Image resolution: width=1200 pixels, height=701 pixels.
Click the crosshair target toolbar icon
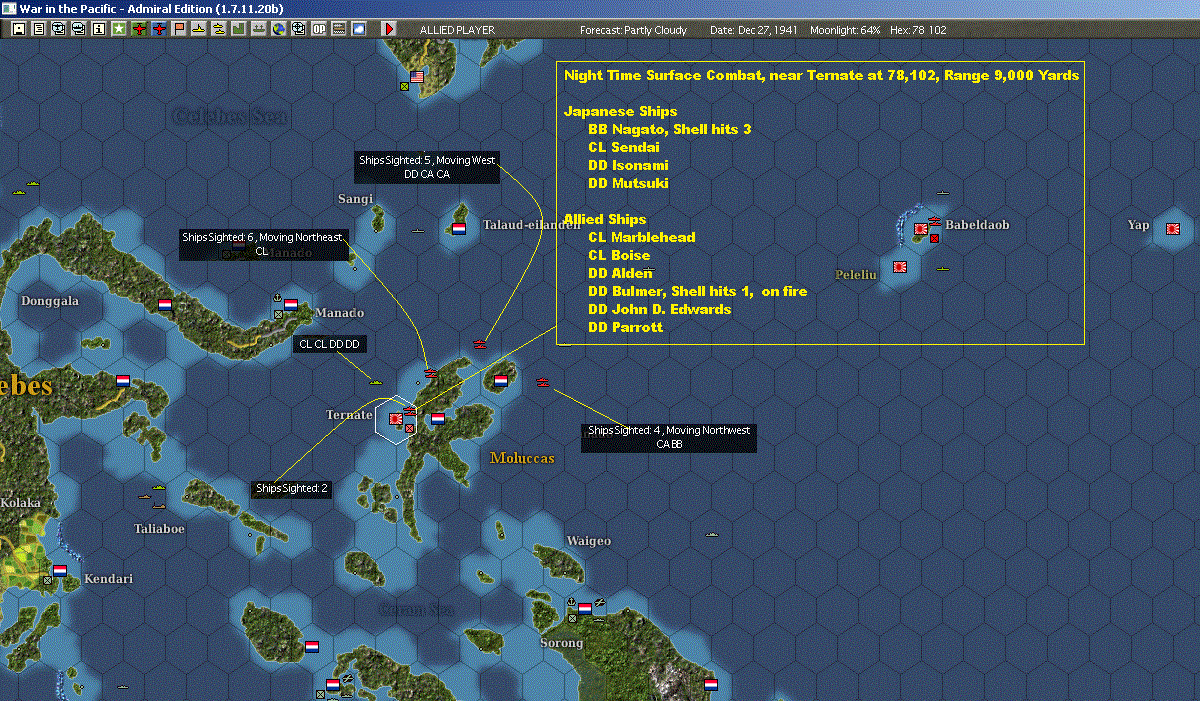coord(298,29)
